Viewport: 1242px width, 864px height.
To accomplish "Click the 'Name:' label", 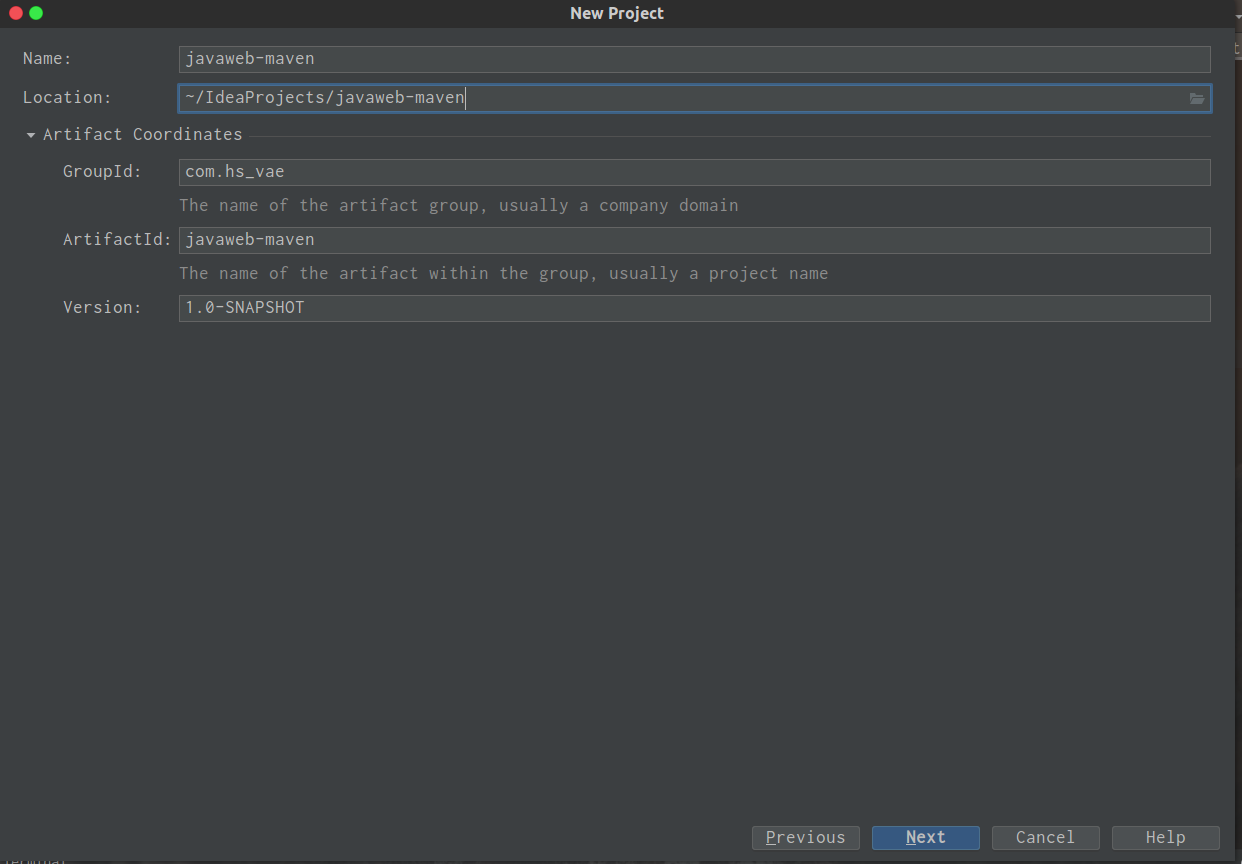I will (48, 59).
